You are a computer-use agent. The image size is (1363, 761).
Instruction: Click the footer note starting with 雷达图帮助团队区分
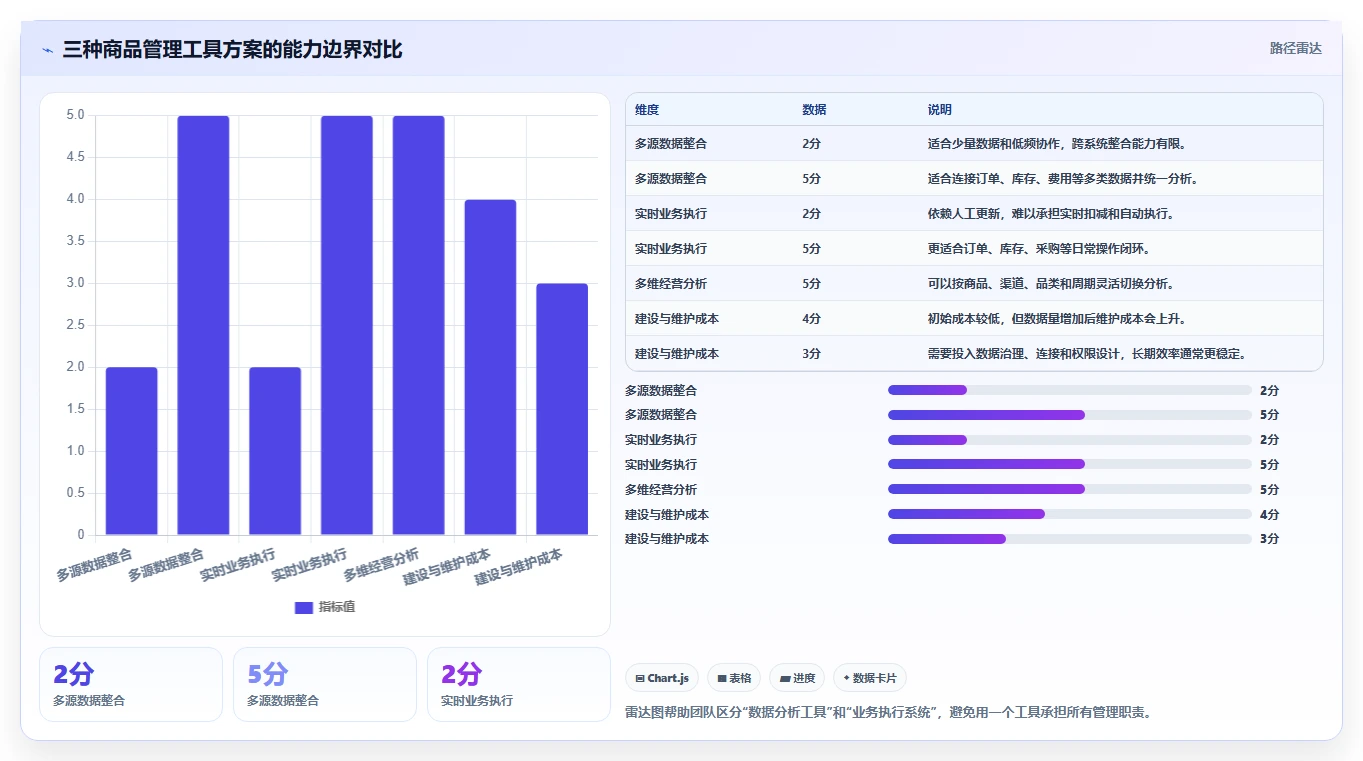888,713
